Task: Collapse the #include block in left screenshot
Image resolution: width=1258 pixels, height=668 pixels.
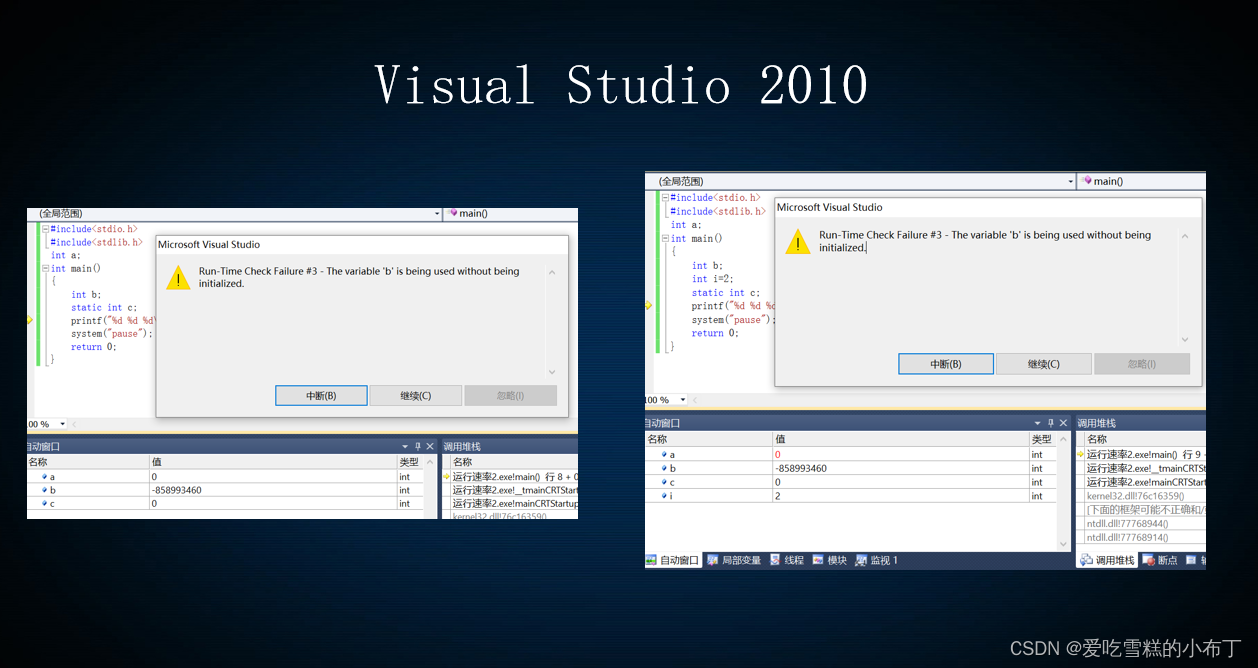Action: (x=45, y=229)
